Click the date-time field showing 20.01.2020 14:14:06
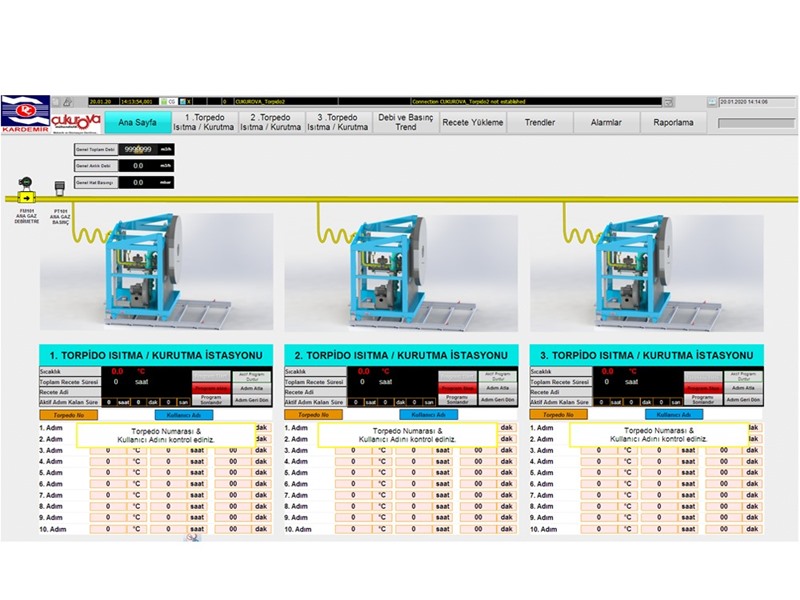 click(757, 102)
